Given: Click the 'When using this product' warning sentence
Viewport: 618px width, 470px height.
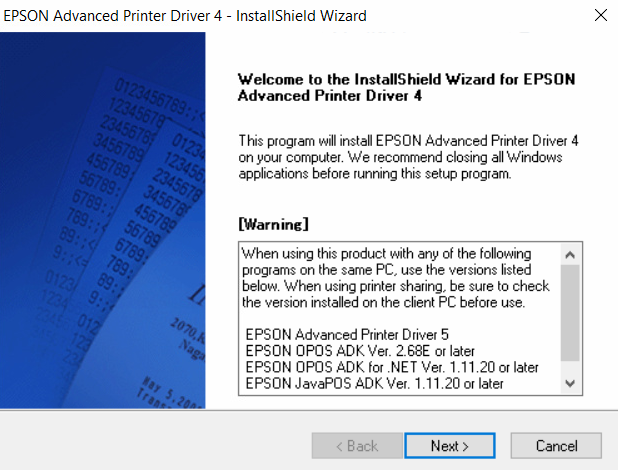Looking at the screenshot, I should click(386, 254).
